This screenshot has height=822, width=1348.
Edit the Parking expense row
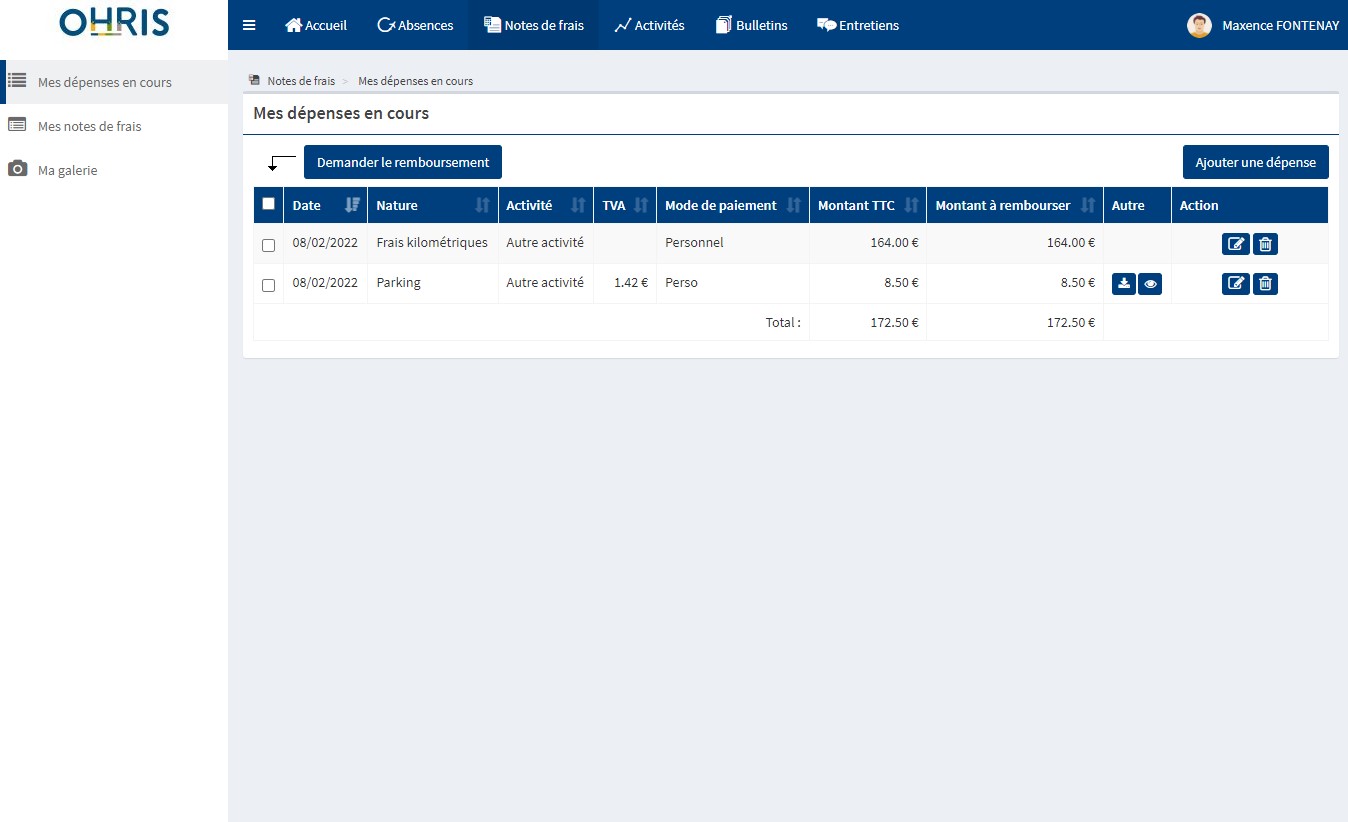click(x=1236, y=284)
